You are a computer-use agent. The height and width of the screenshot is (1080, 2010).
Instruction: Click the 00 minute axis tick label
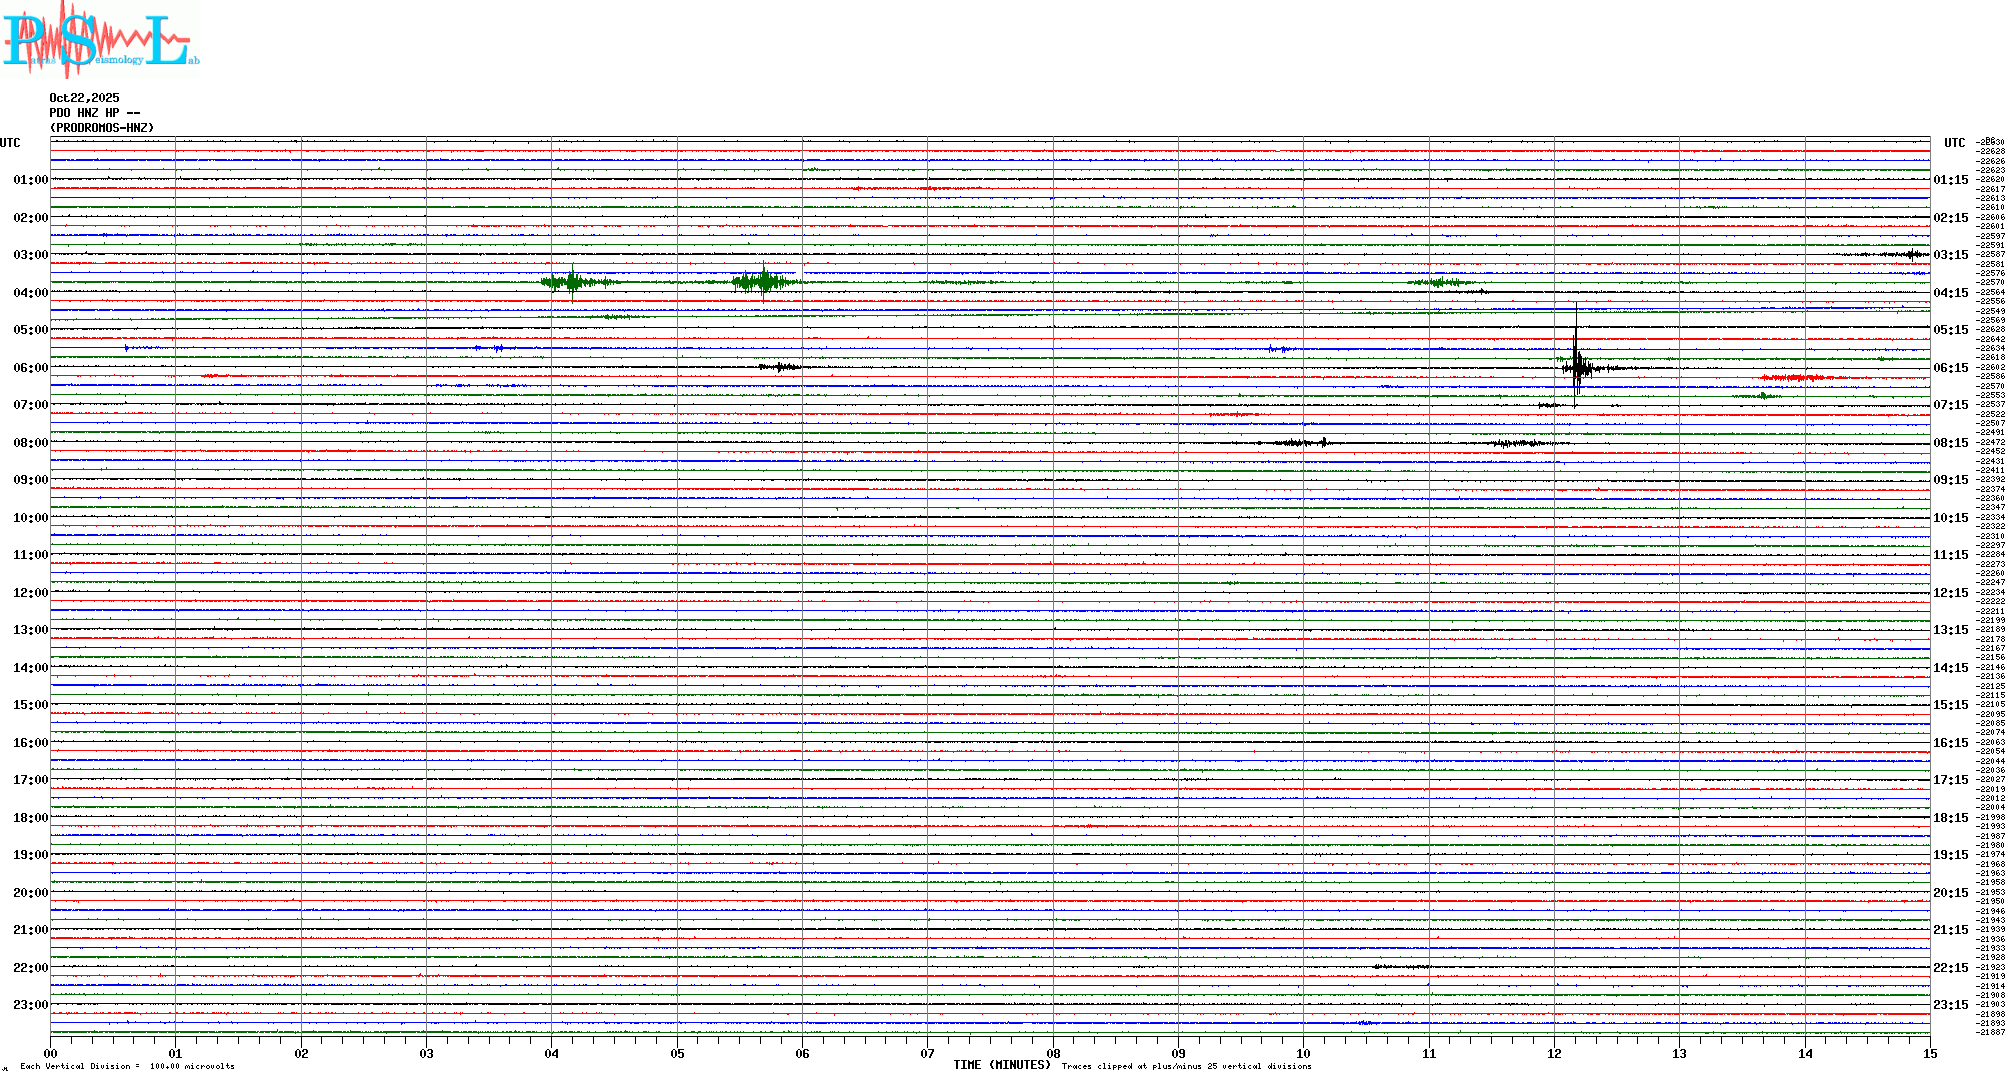(51, 1054)
